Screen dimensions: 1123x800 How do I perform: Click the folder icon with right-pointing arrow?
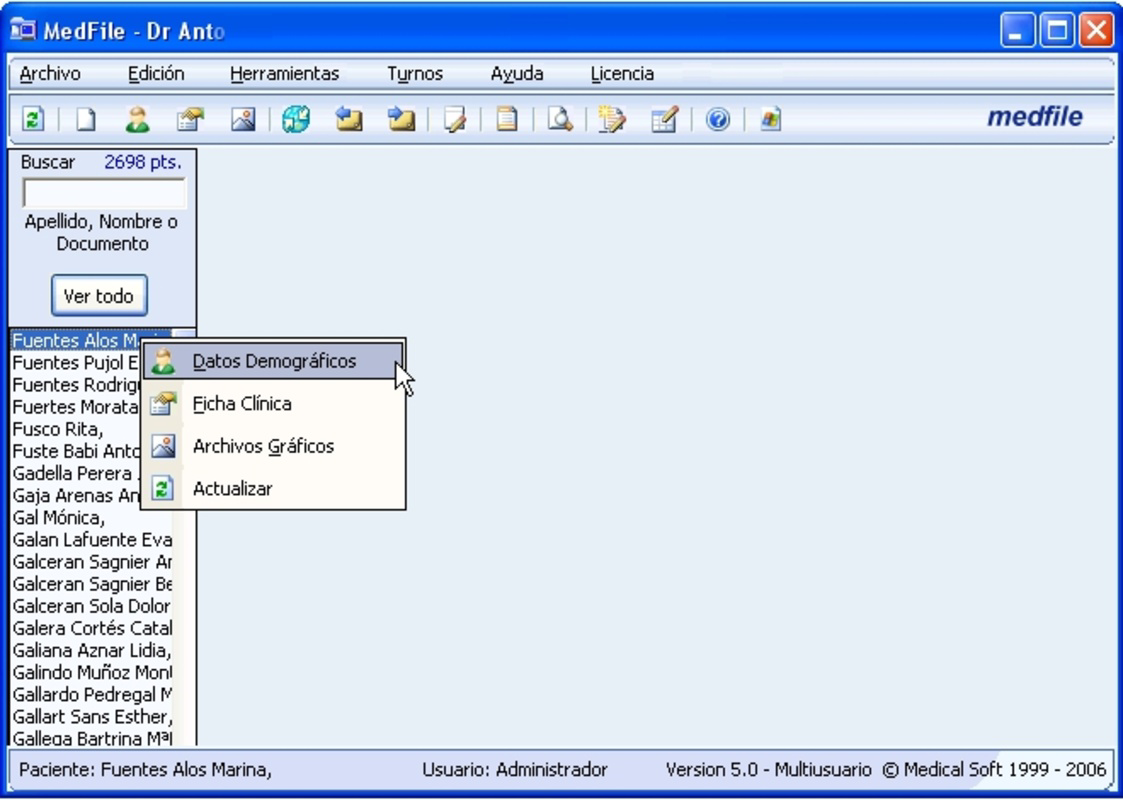point(401,119)
